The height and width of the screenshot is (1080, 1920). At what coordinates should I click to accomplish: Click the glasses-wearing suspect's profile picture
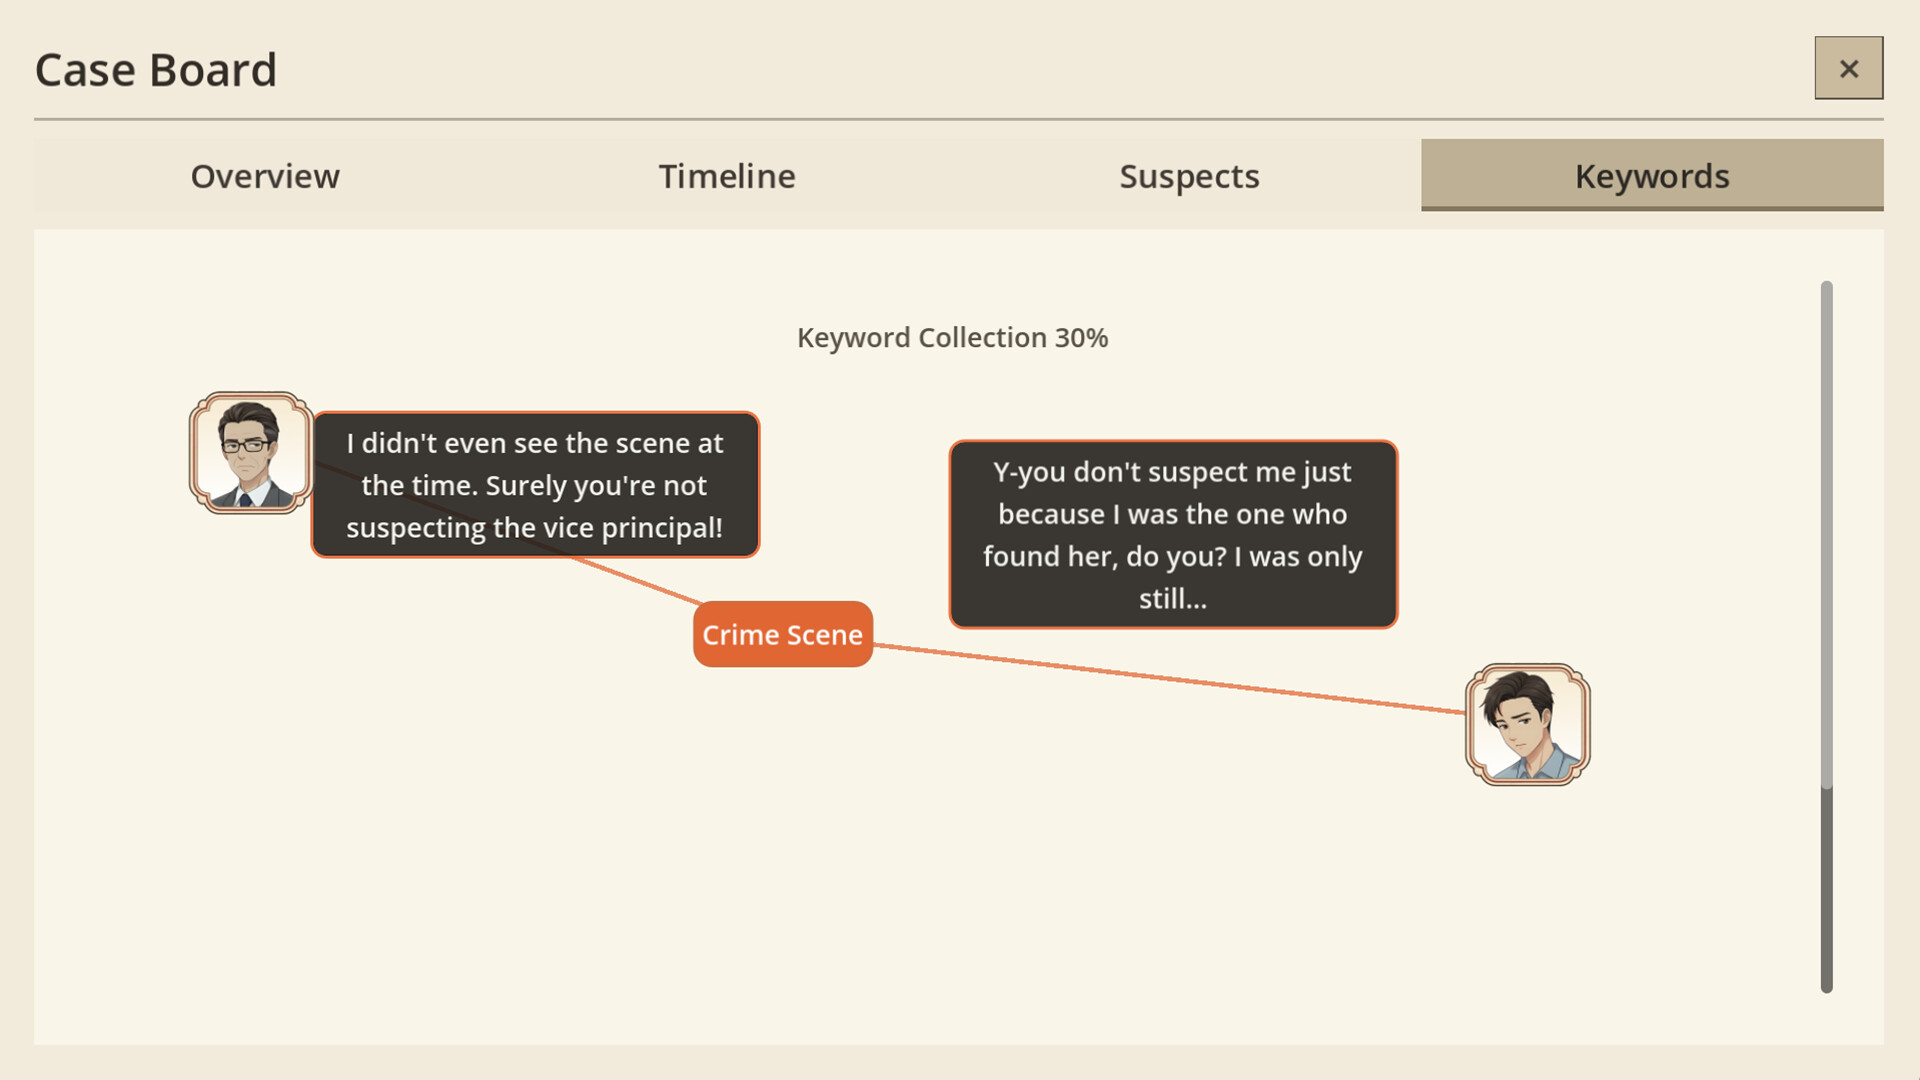249,452
